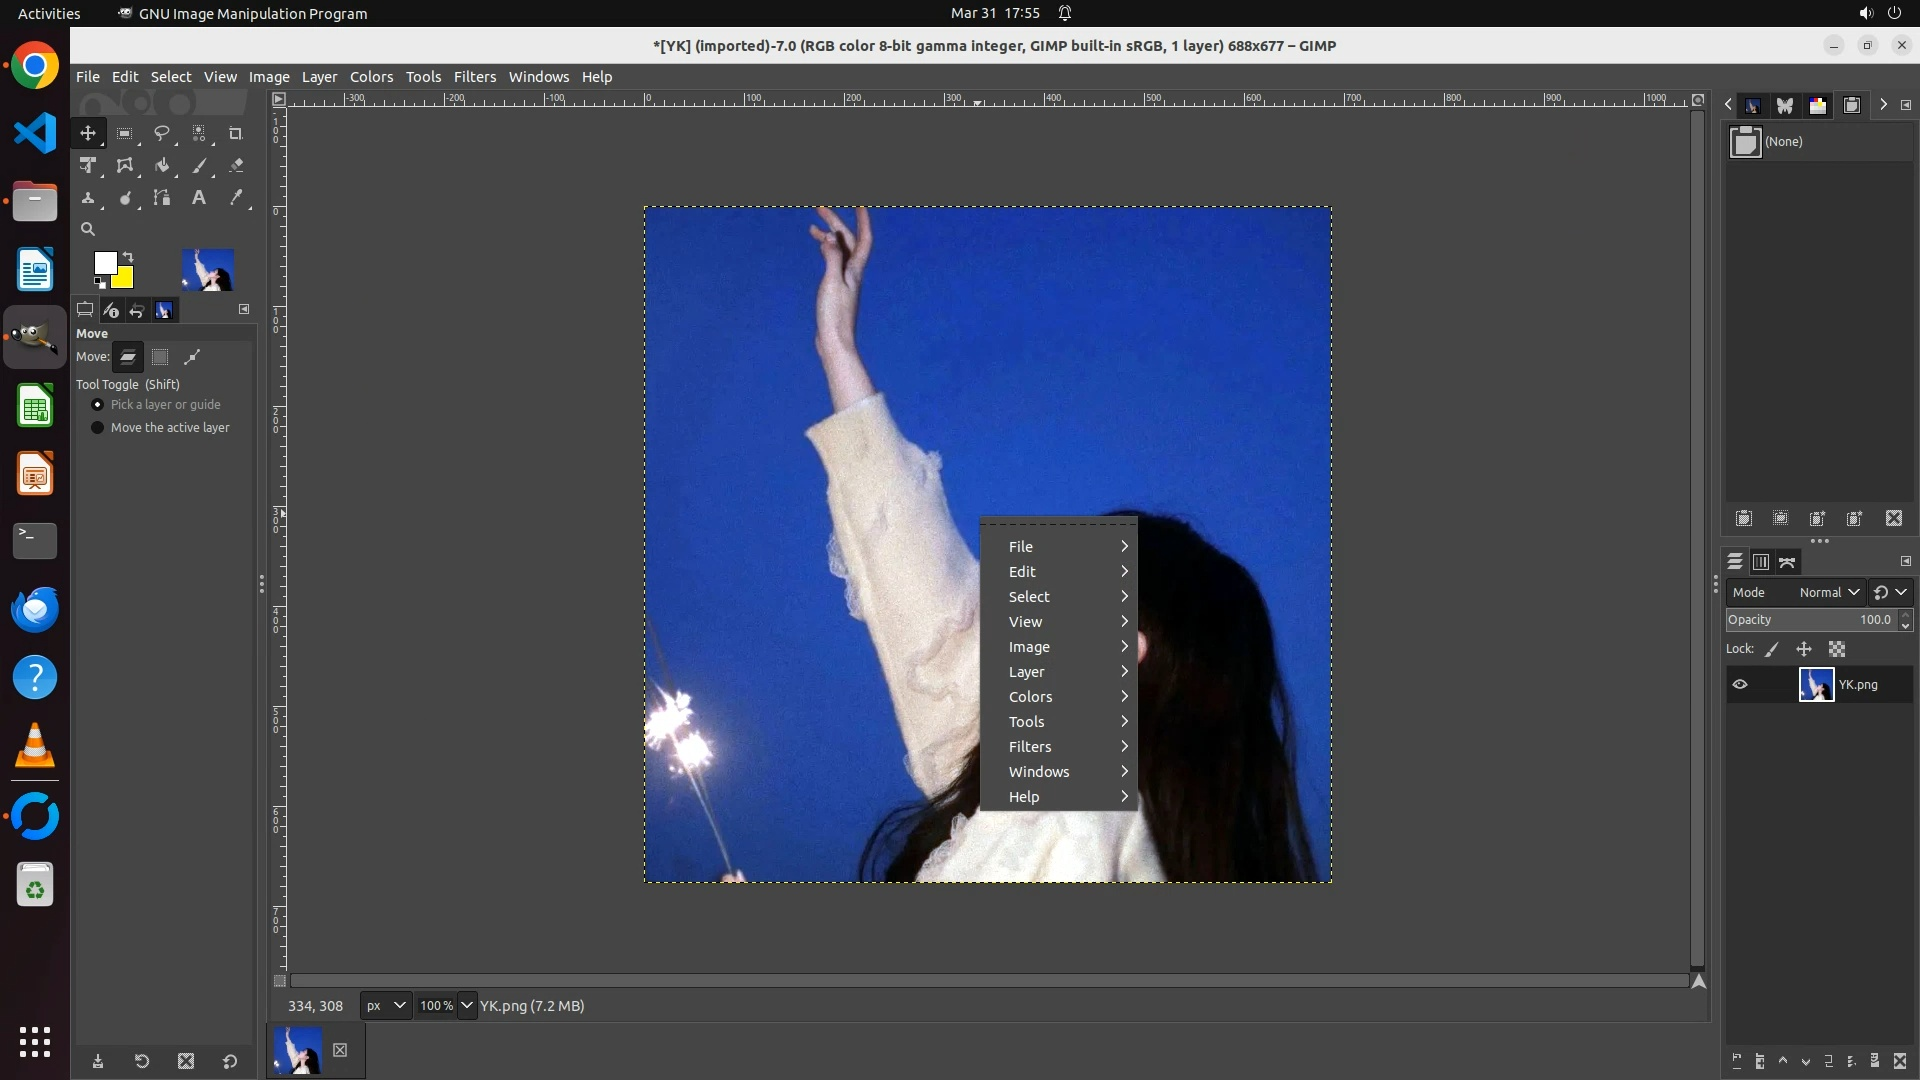
Task: Open the layer Mode Normal dropdown
Action: pos(1828,593)
